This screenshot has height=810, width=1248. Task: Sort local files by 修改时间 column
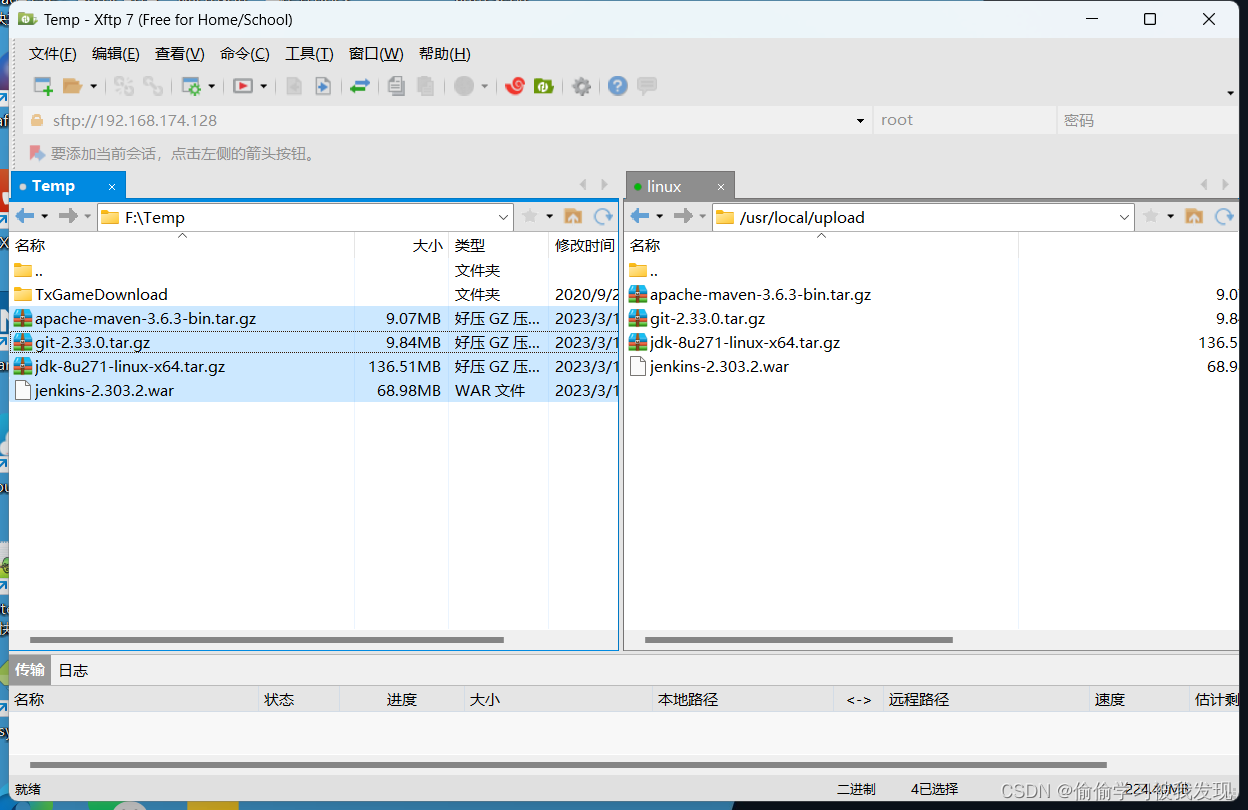[583, 245]
